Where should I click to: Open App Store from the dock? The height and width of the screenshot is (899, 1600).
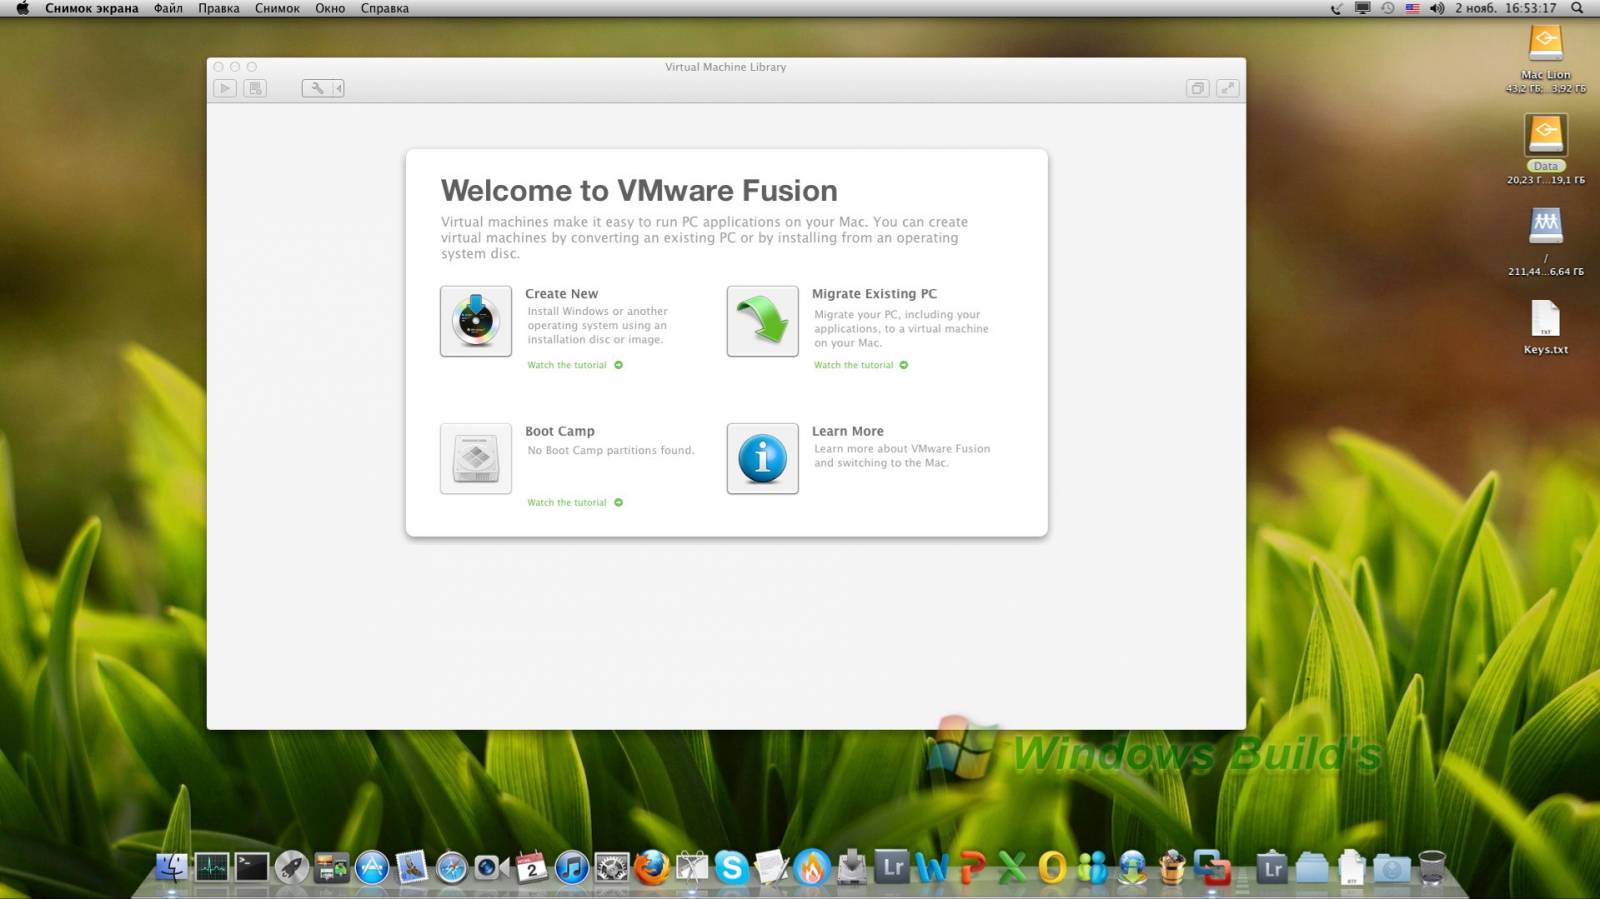click(x=372, y=867)
